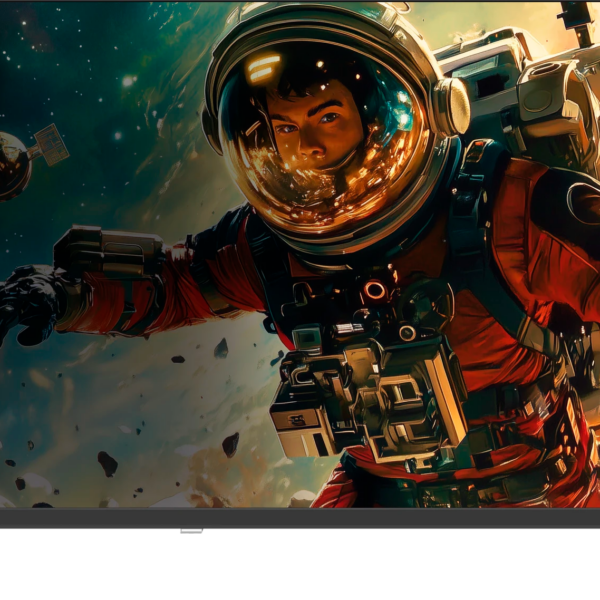Image resolution: width=600 pixels, height=600 pixels.
Task: Click the astronaut's face inside the helmet
Action: (x=314, y=128)
